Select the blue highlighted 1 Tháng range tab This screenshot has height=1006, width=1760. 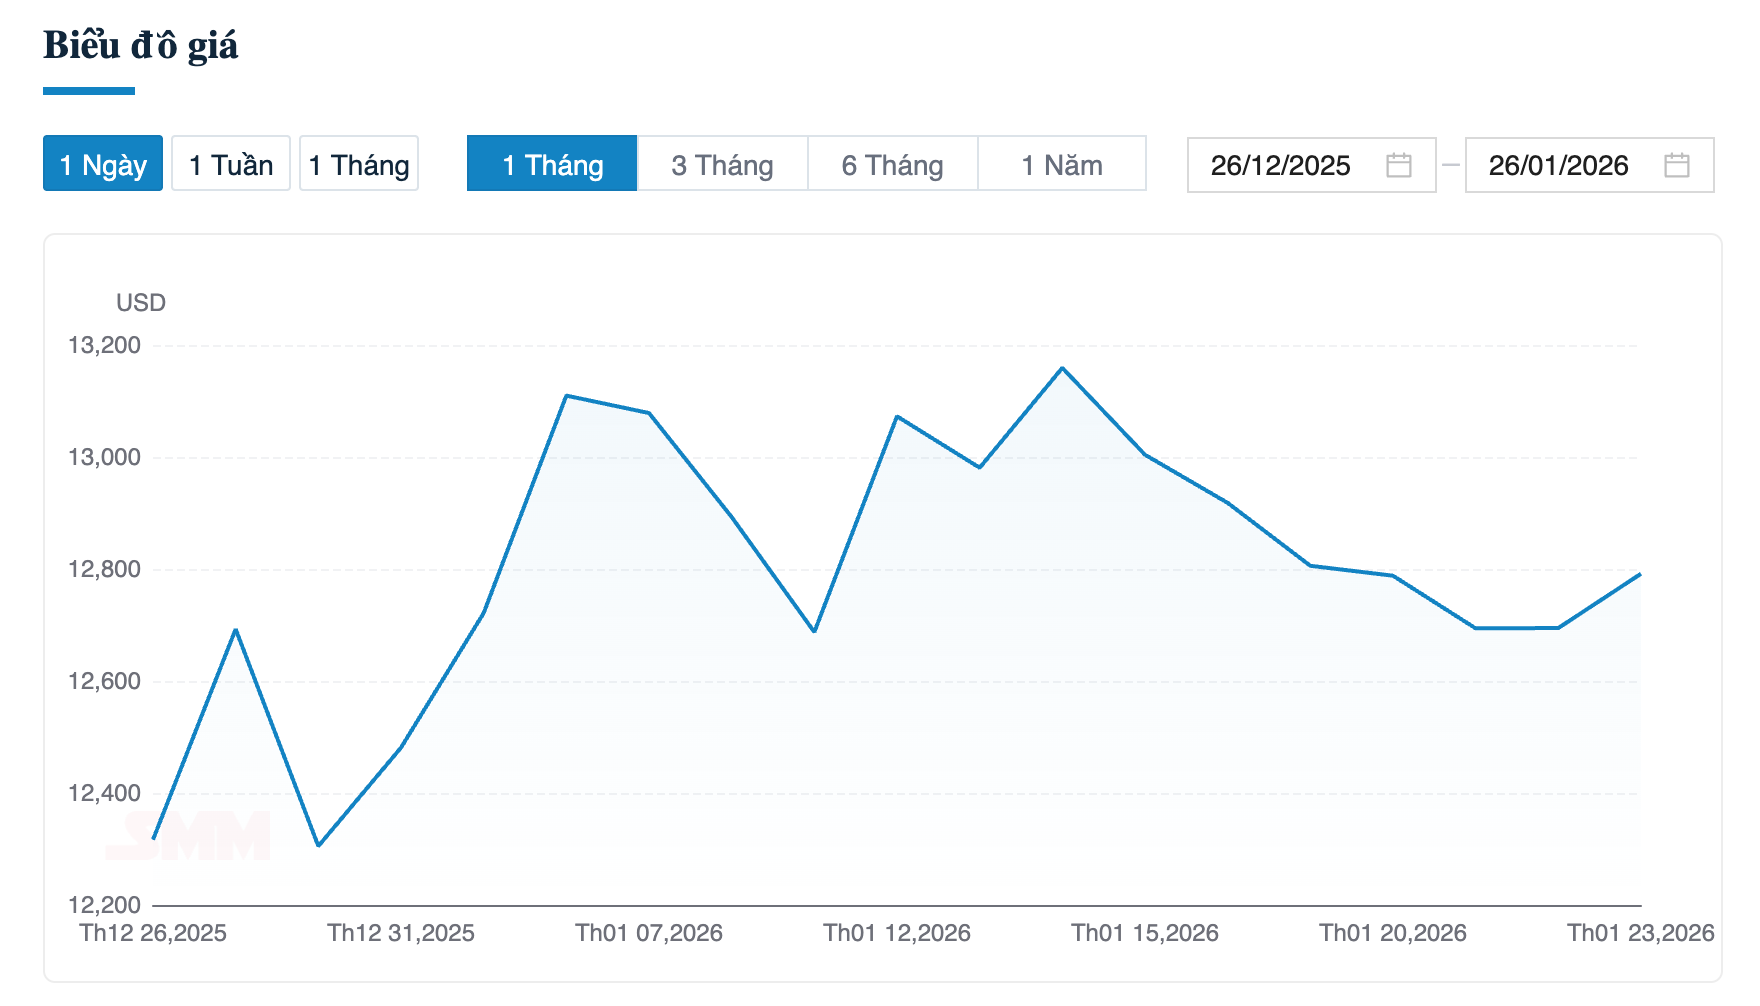(552, 164)
